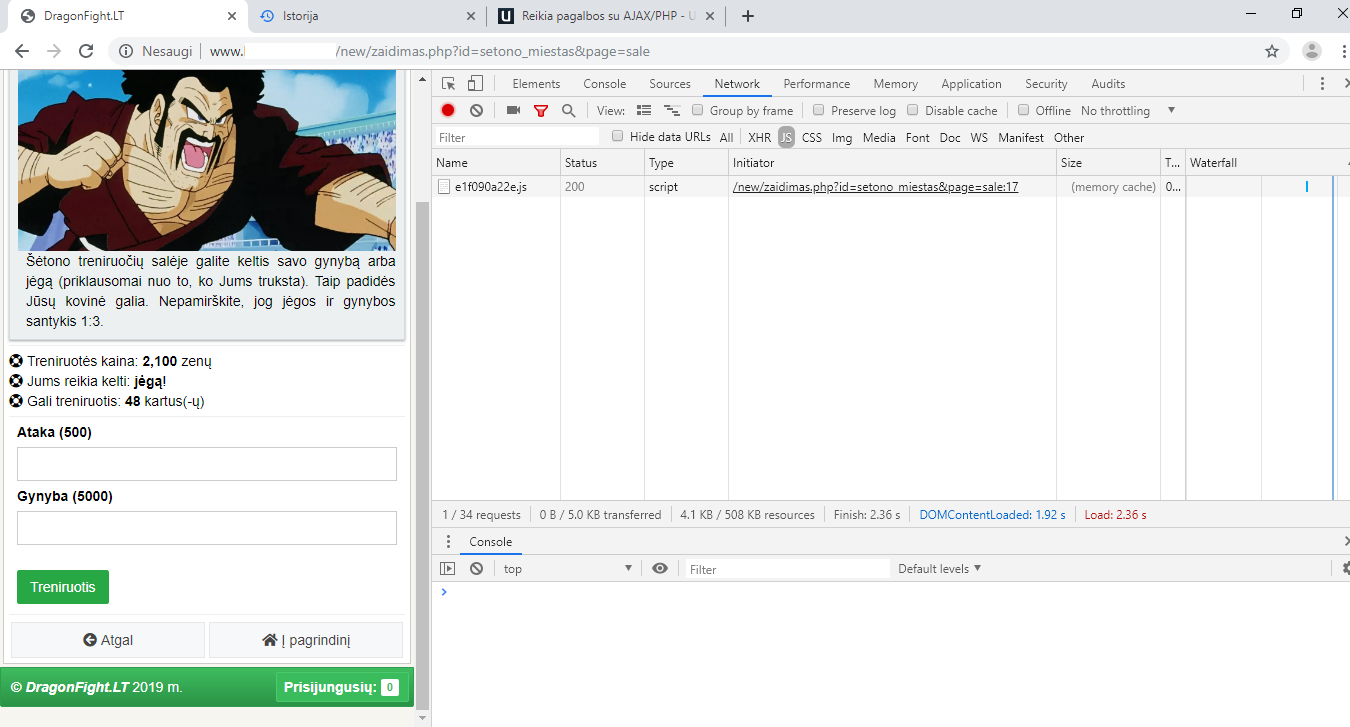The width and height of the screenshot is (1350, 727).
Task: Select the XHR filter type
Action: [x=760, y=138]
